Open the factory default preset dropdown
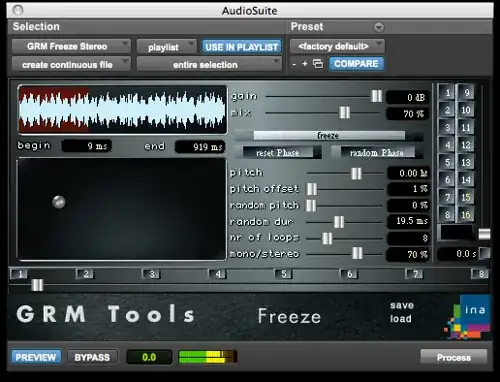This screenshot has height=382, width=500. point(337,46)
